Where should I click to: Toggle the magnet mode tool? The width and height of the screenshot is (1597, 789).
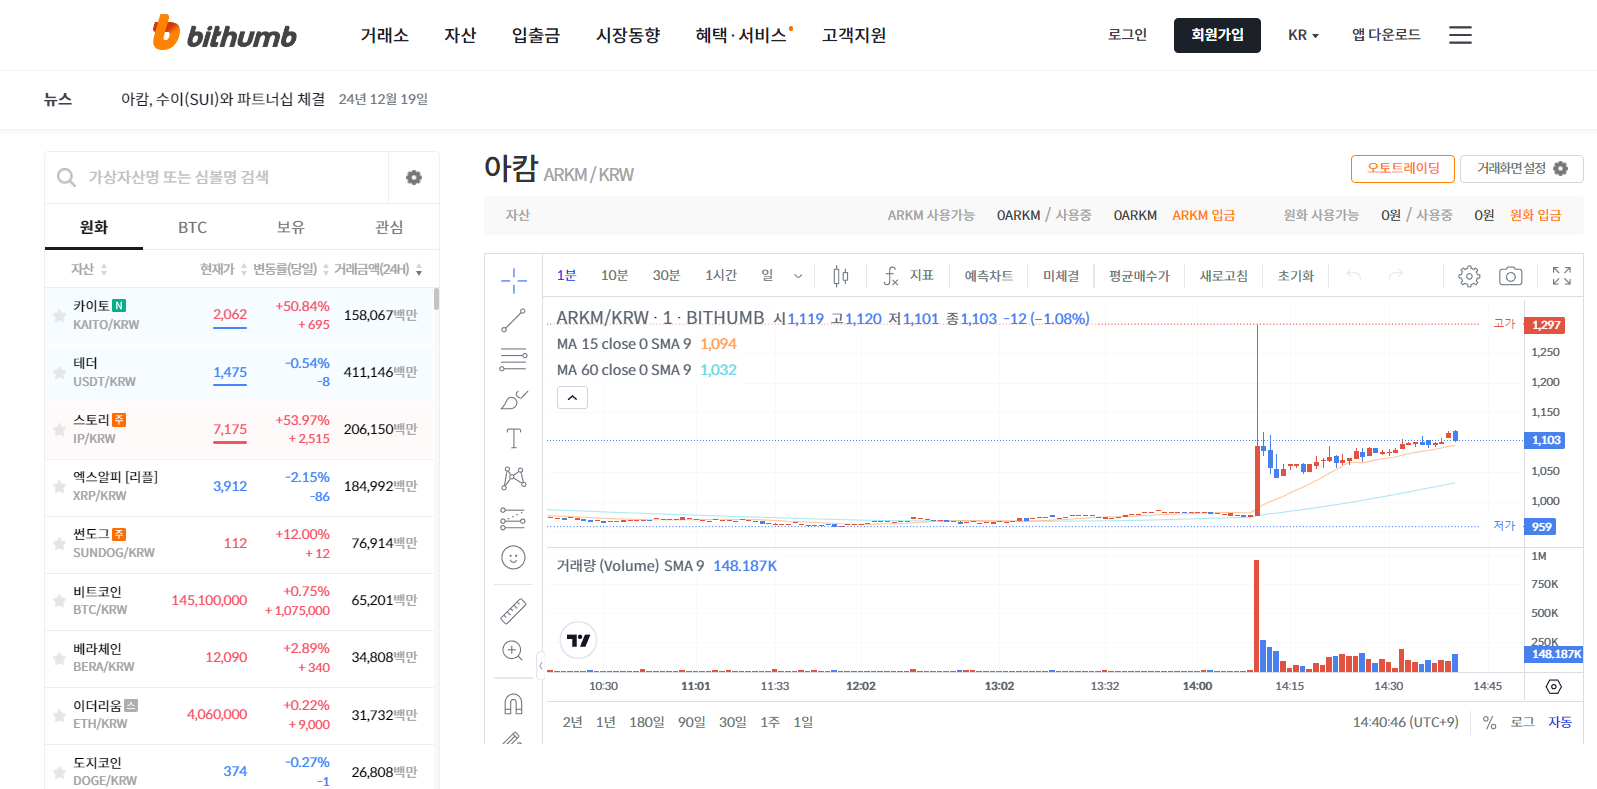pos(513,704)
